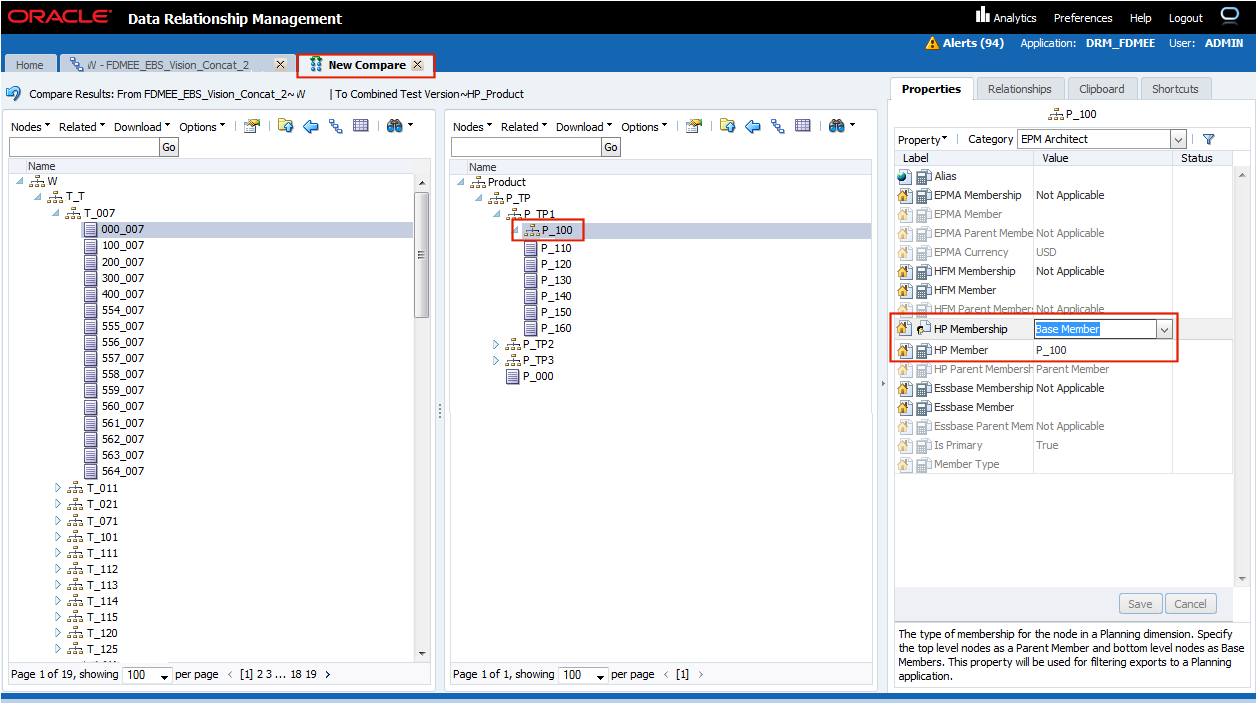
Task: Click the grid view icon in left pane toolbar
Action: pos(360,126)
